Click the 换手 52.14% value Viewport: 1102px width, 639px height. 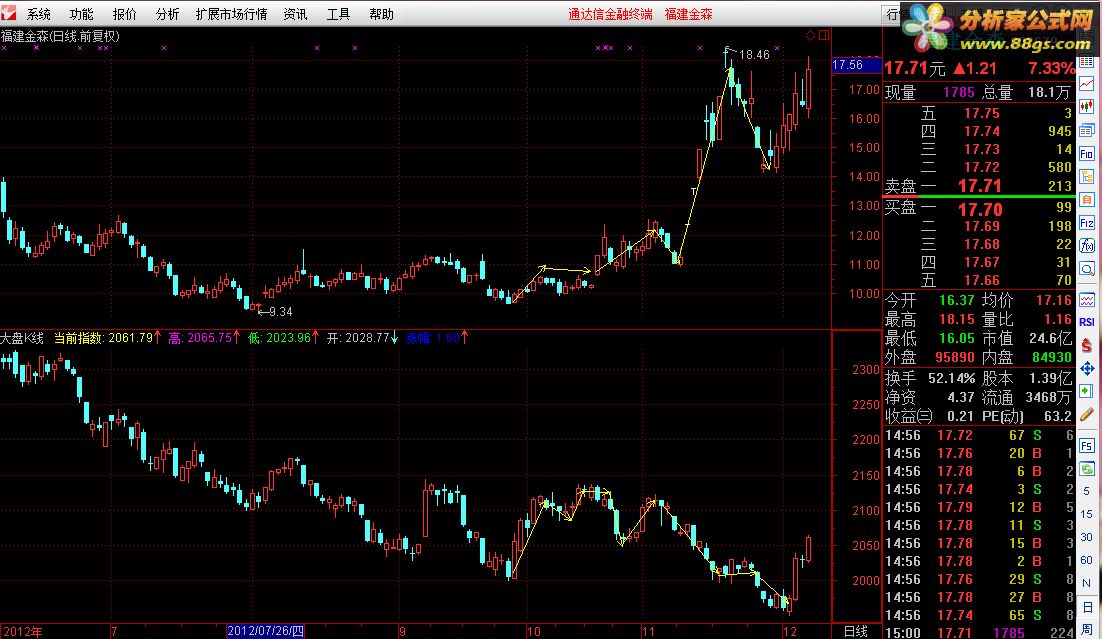[952, 378]
